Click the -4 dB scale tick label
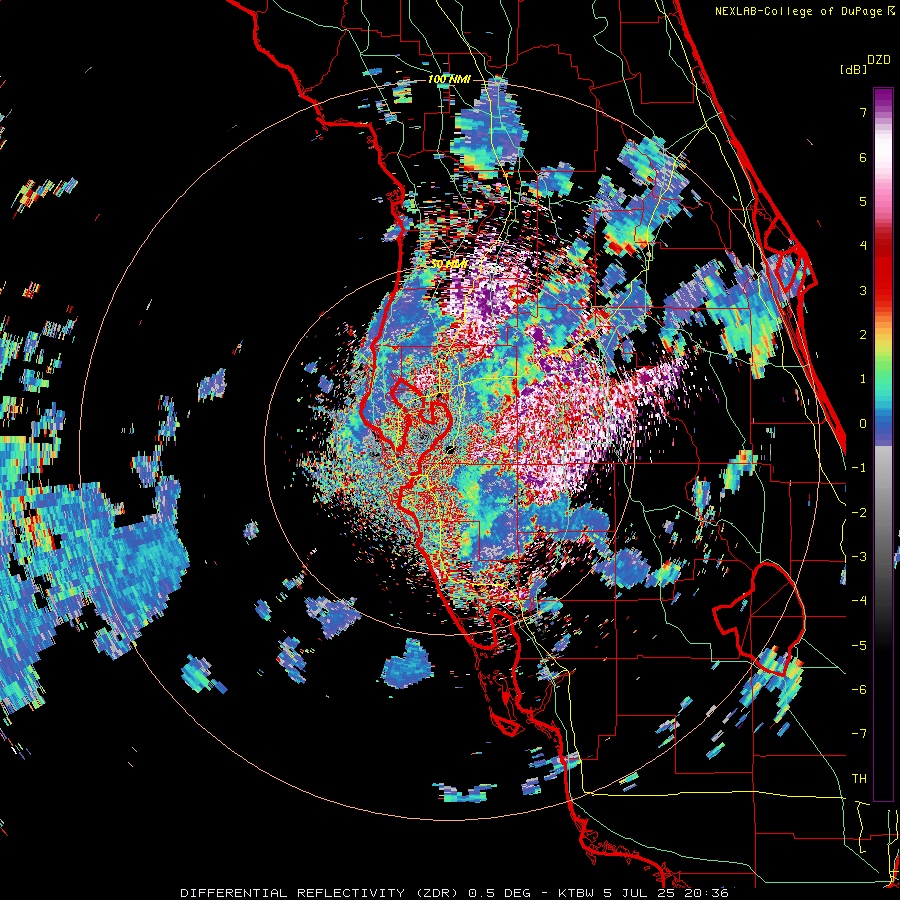Viewport: 900px width, 900px height. (859, 601)
